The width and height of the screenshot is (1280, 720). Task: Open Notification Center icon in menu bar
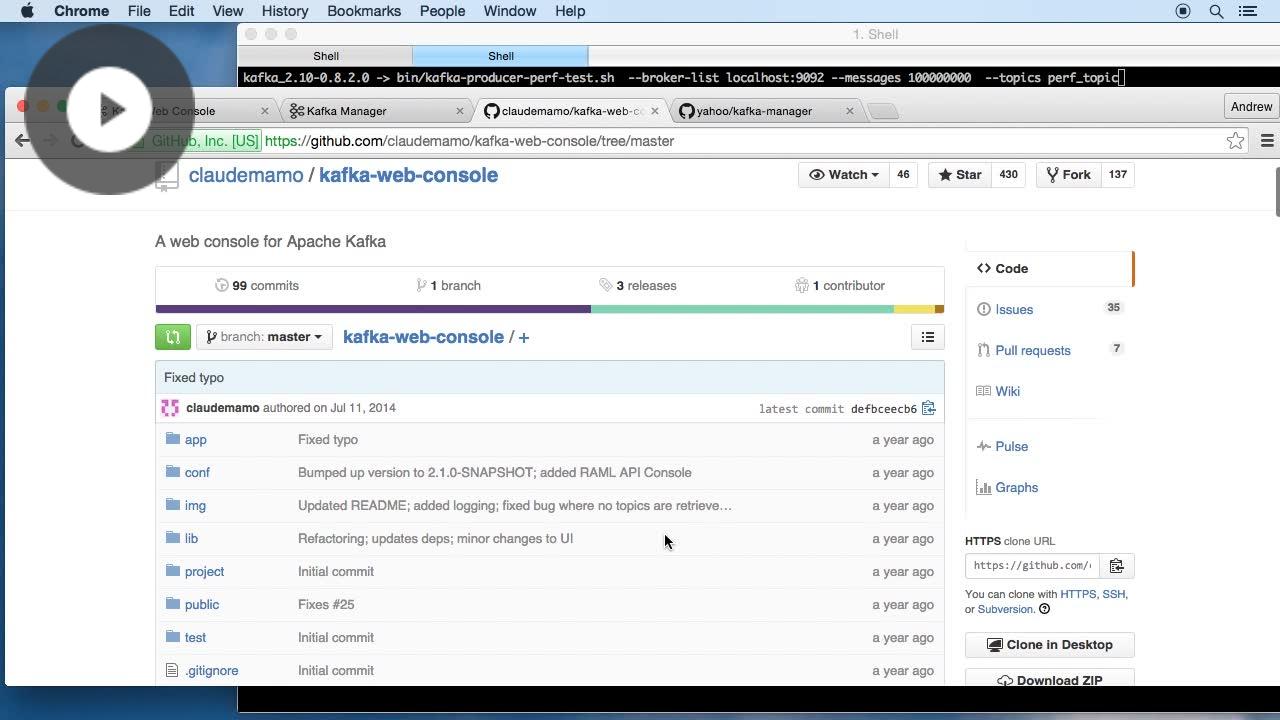1248,11
